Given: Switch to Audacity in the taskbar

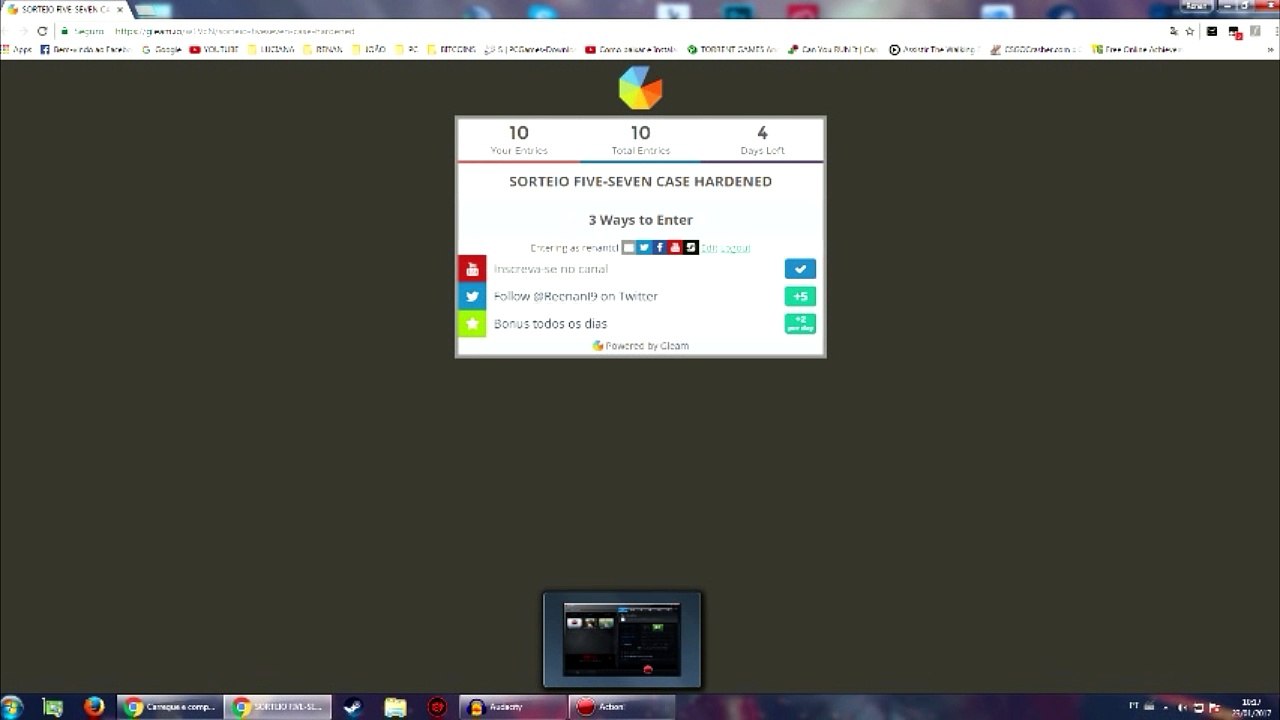Looking at the screenshot, I should [x=513, y=707].
